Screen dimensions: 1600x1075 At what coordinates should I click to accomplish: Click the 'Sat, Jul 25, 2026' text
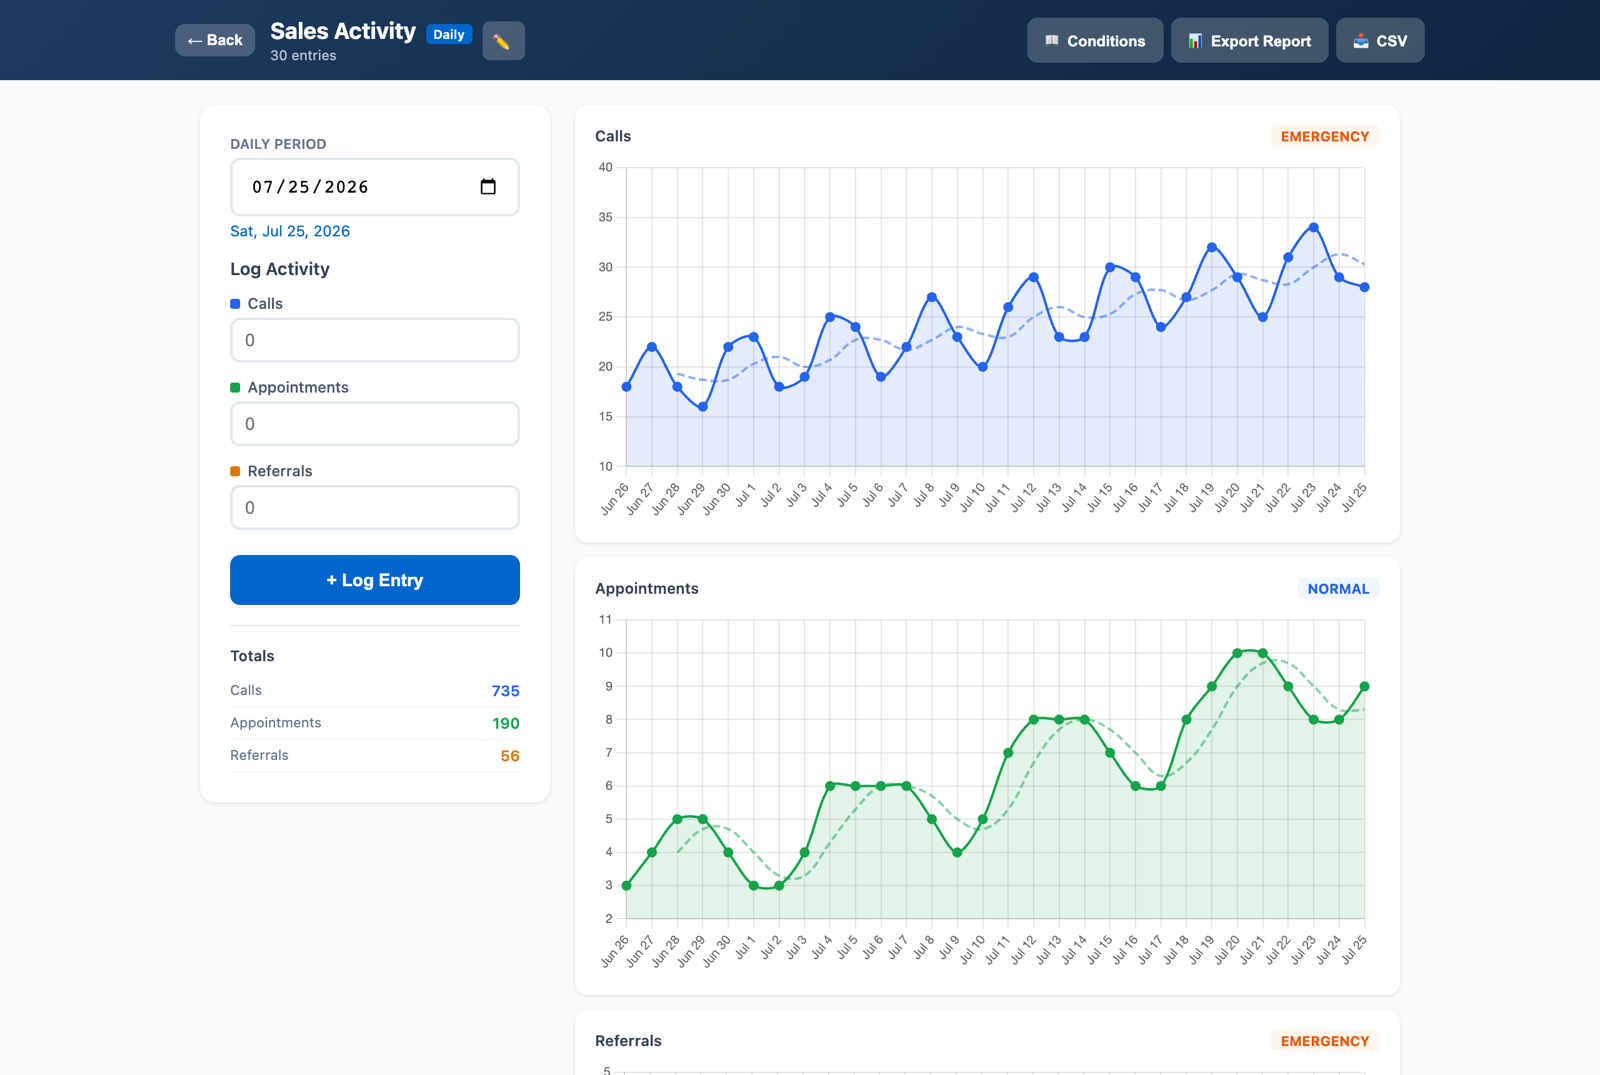(x=290, y=231)
